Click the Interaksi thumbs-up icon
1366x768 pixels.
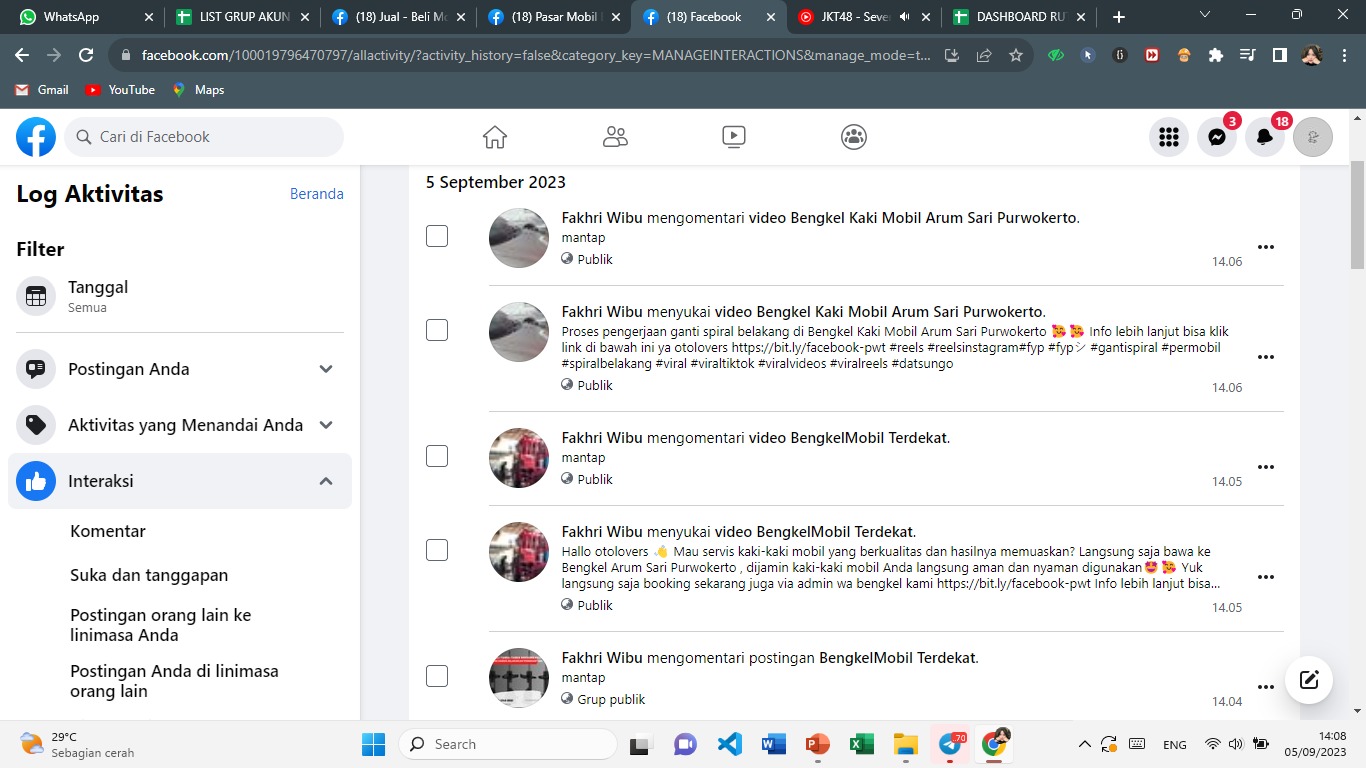36,481
